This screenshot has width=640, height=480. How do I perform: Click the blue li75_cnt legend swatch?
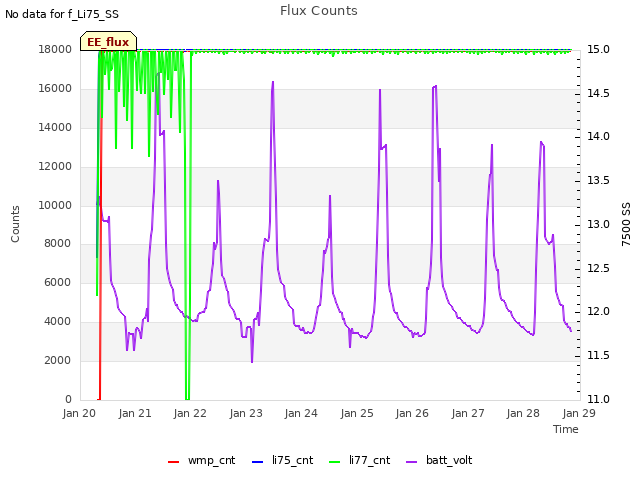coord(258,462)
